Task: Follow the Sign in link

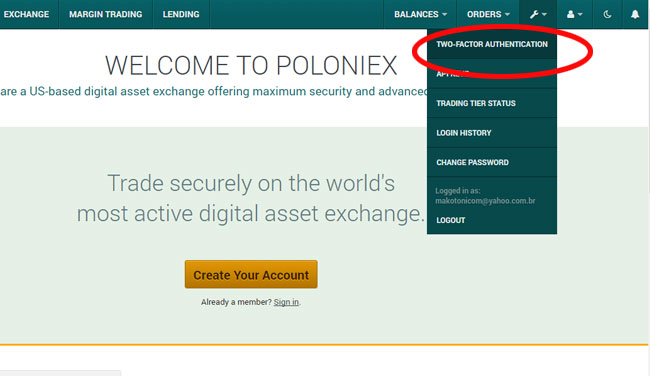Action: point(286,302)
